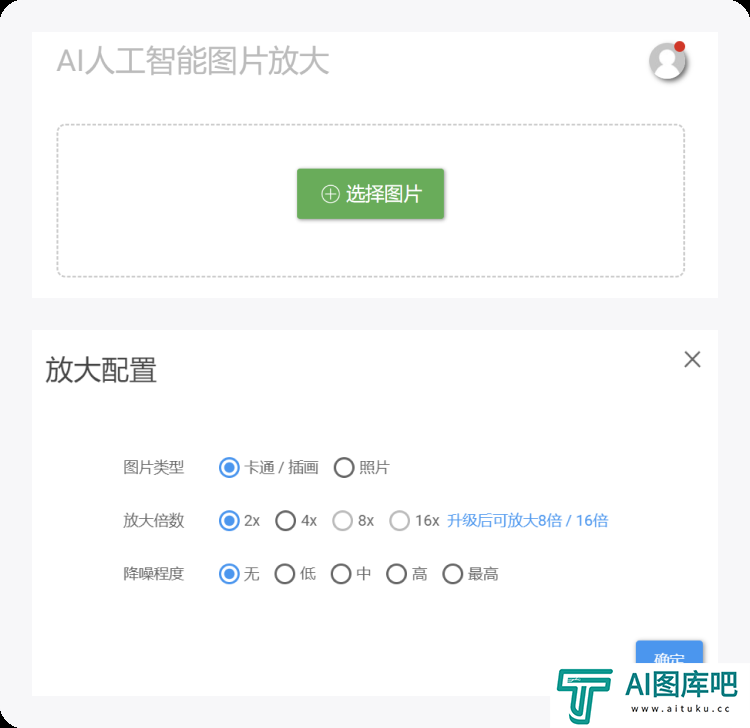The width and height of the screenshot is (750, 728).
Task: Click the 选择图片 upload button
Action: 370,194
